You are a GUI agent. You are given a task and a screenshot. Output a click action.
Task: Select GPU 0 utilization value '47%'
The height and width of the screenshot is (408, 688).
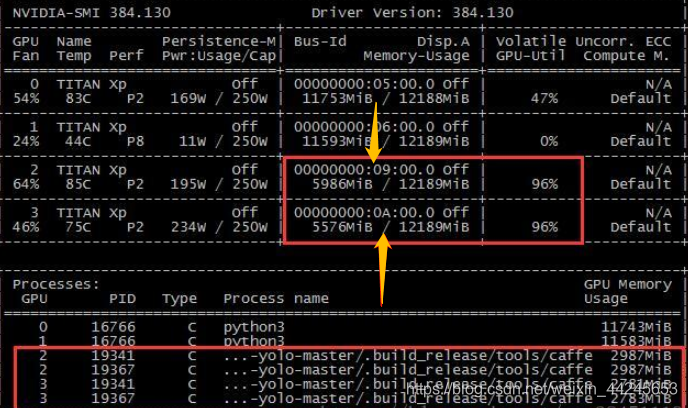click(x=544, y=98)
